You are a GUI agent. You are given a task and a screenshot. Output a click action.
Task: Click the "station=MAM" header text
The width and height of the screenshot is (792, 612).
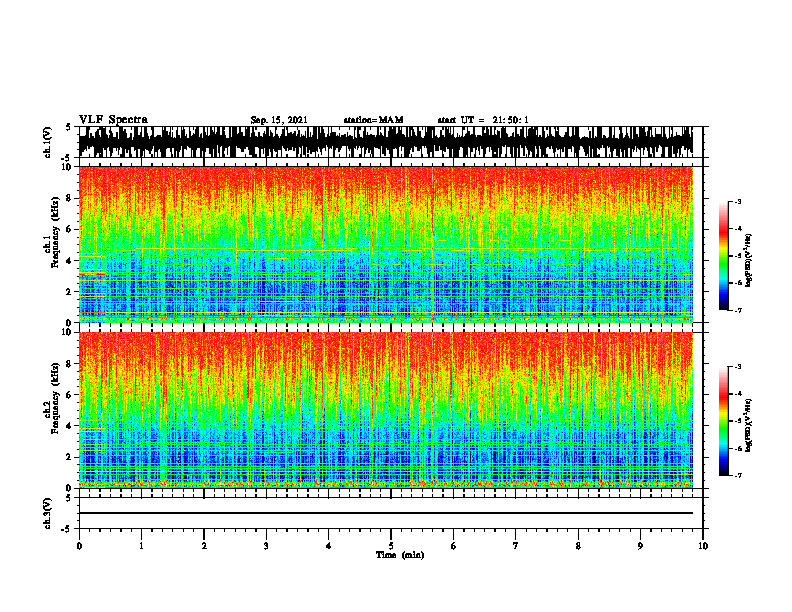tap(373, 120)
